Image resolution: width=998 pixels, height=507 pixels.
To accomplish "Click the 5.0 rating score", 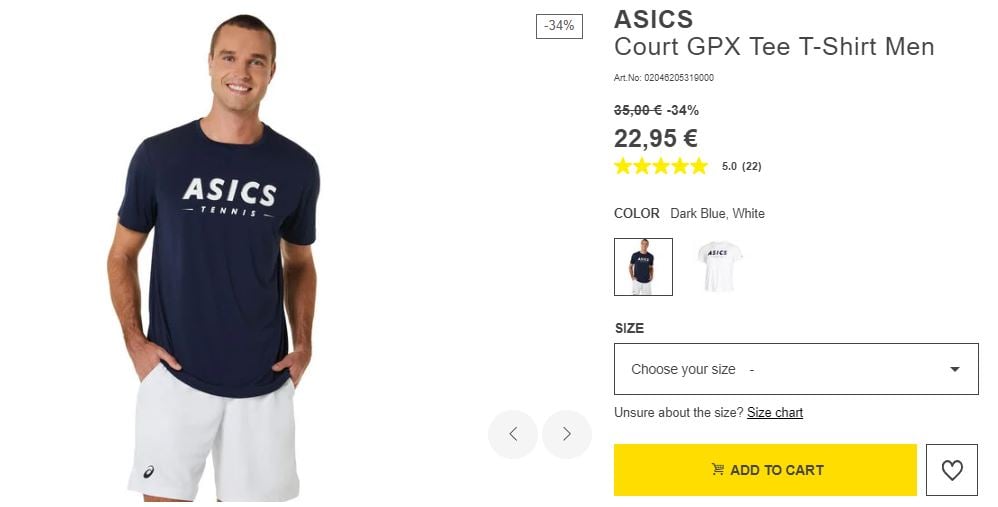I will (729, 166).
